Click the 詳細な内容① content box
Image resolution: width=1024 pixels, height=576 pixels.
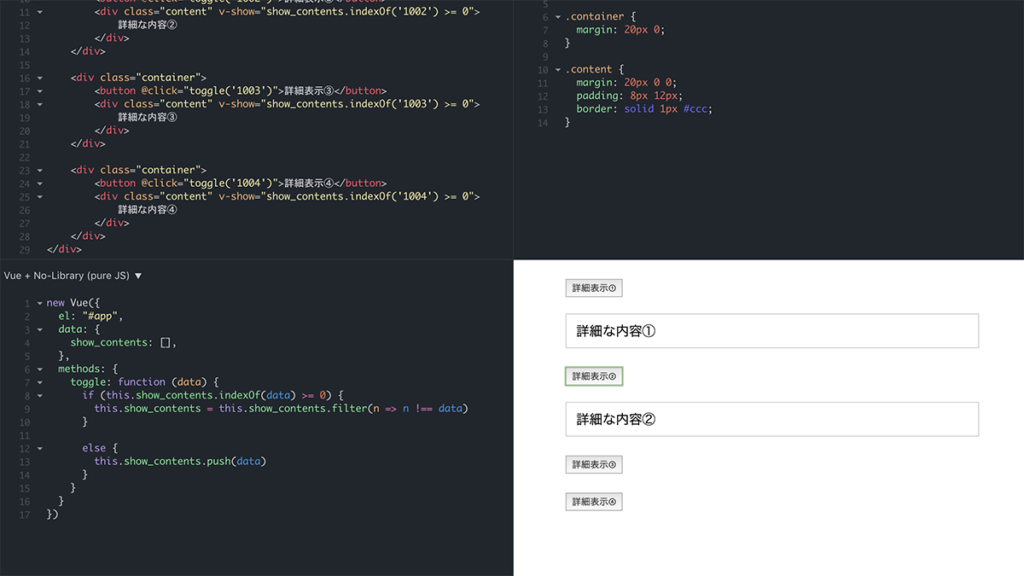[771, 331]
